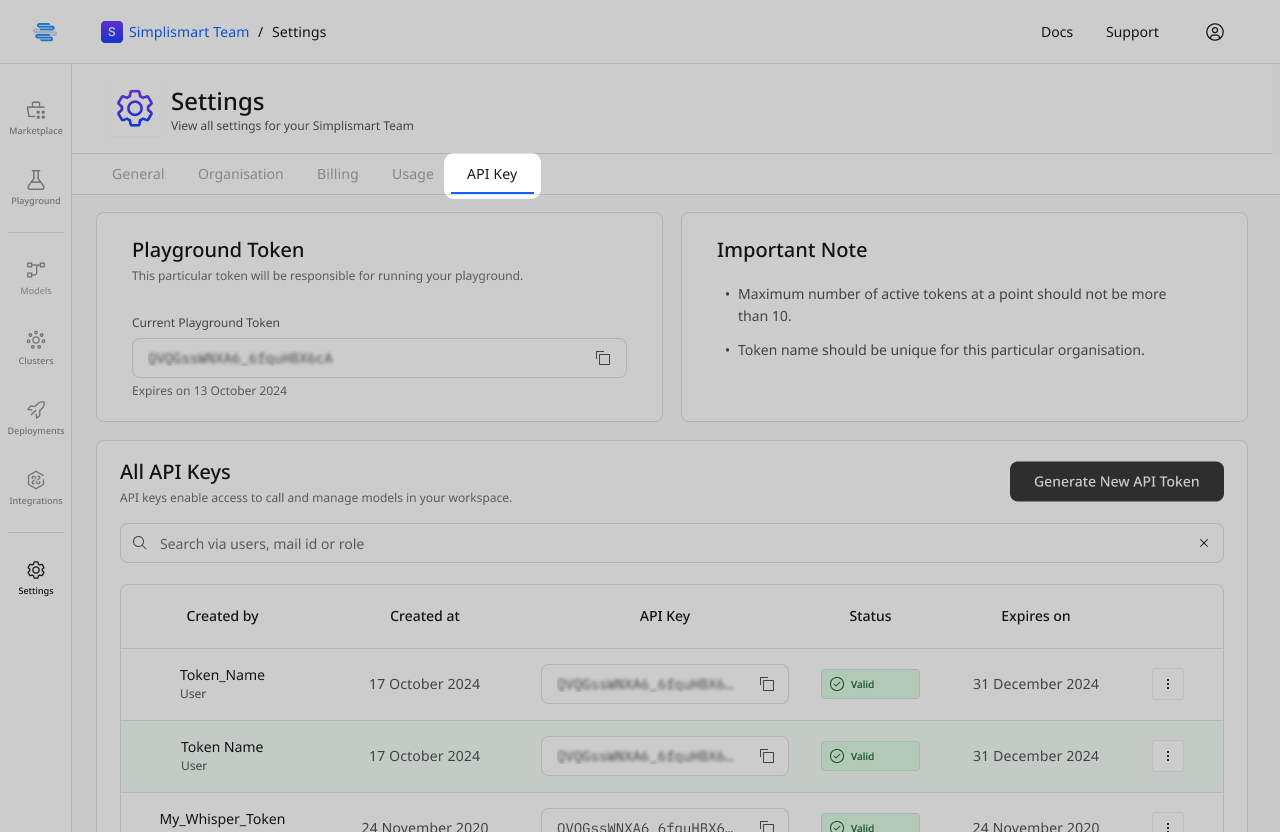The image size is (1280, 832).
Task: Click 17 October 2024 in Token Name row
Action: [425, 756]
